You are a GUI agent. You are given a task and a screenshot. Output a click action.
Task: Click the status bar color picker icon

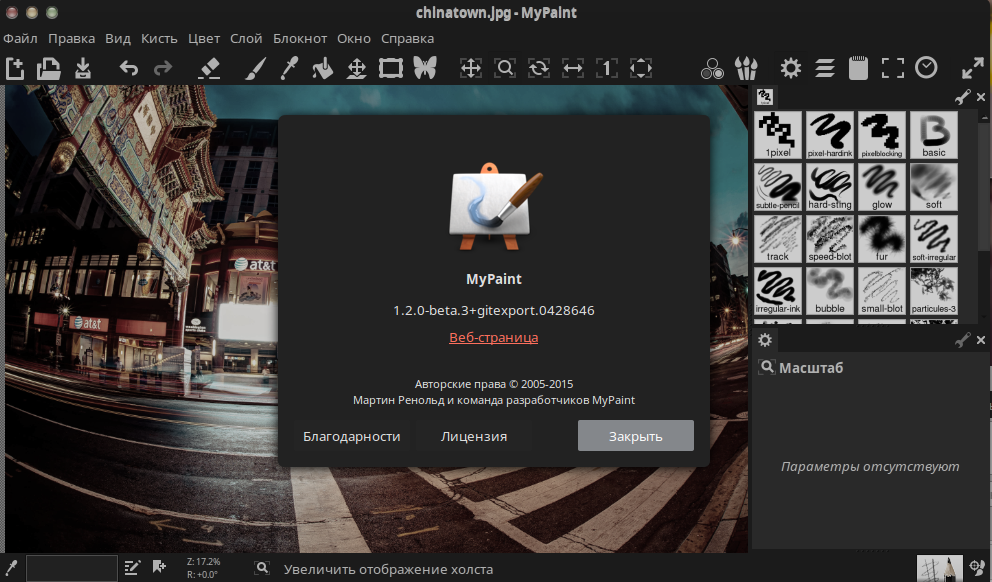tap(11, 567)
